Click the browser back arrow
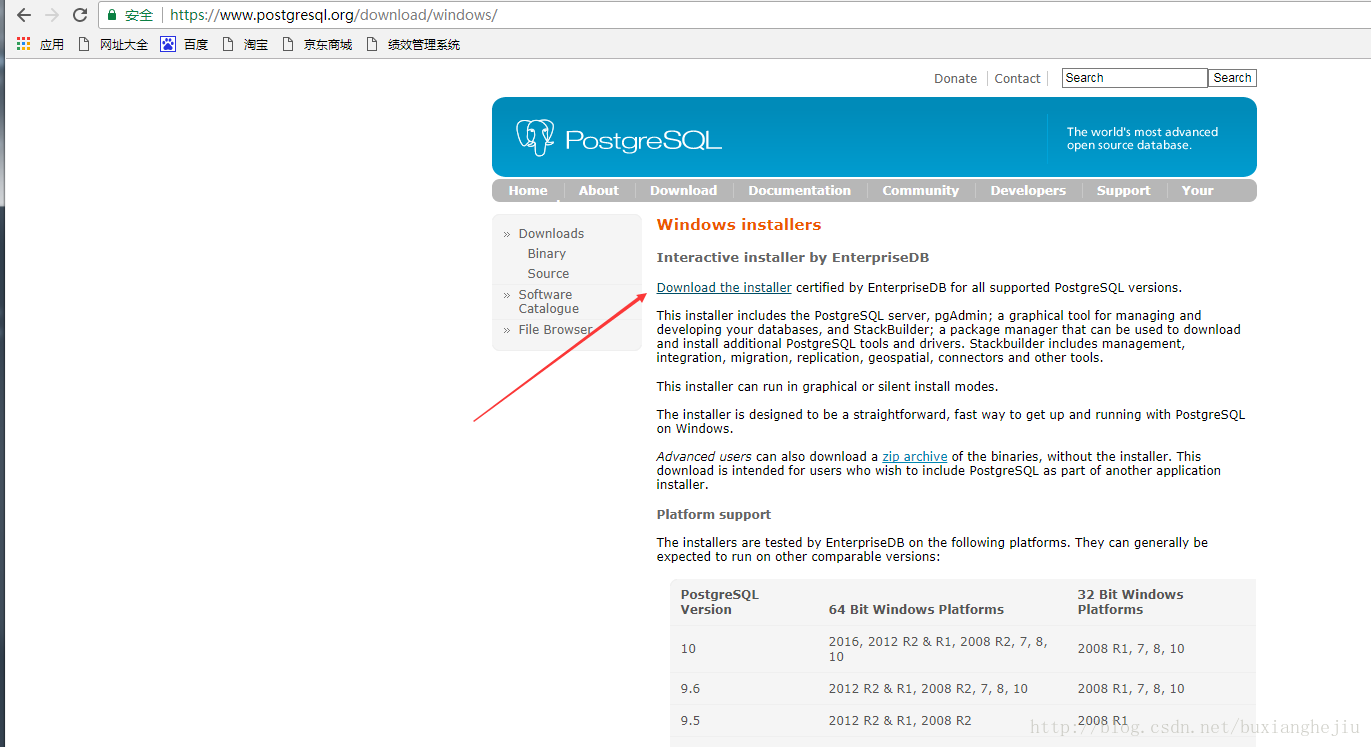 coord(24,15)
